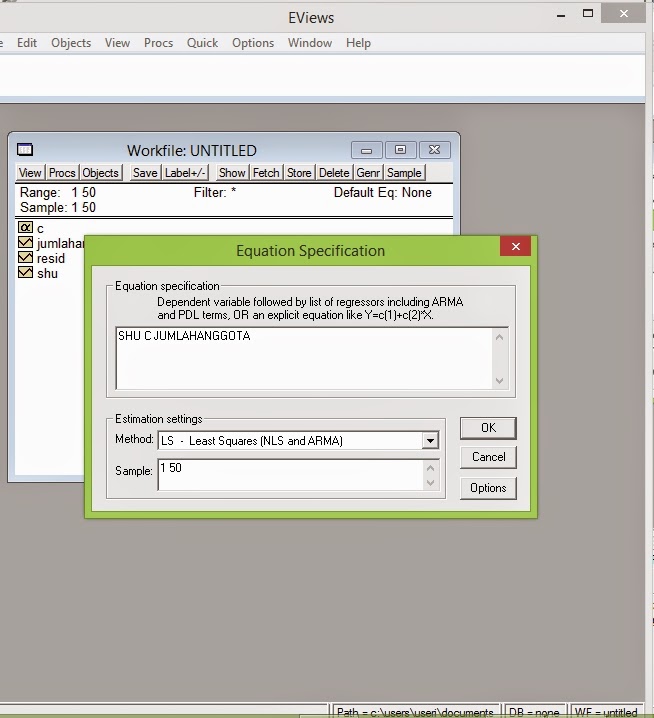This screenshot has height=718, width=654.
Task: Open the Procs menu in main menu bar
Action: click(x=158, y=43)
